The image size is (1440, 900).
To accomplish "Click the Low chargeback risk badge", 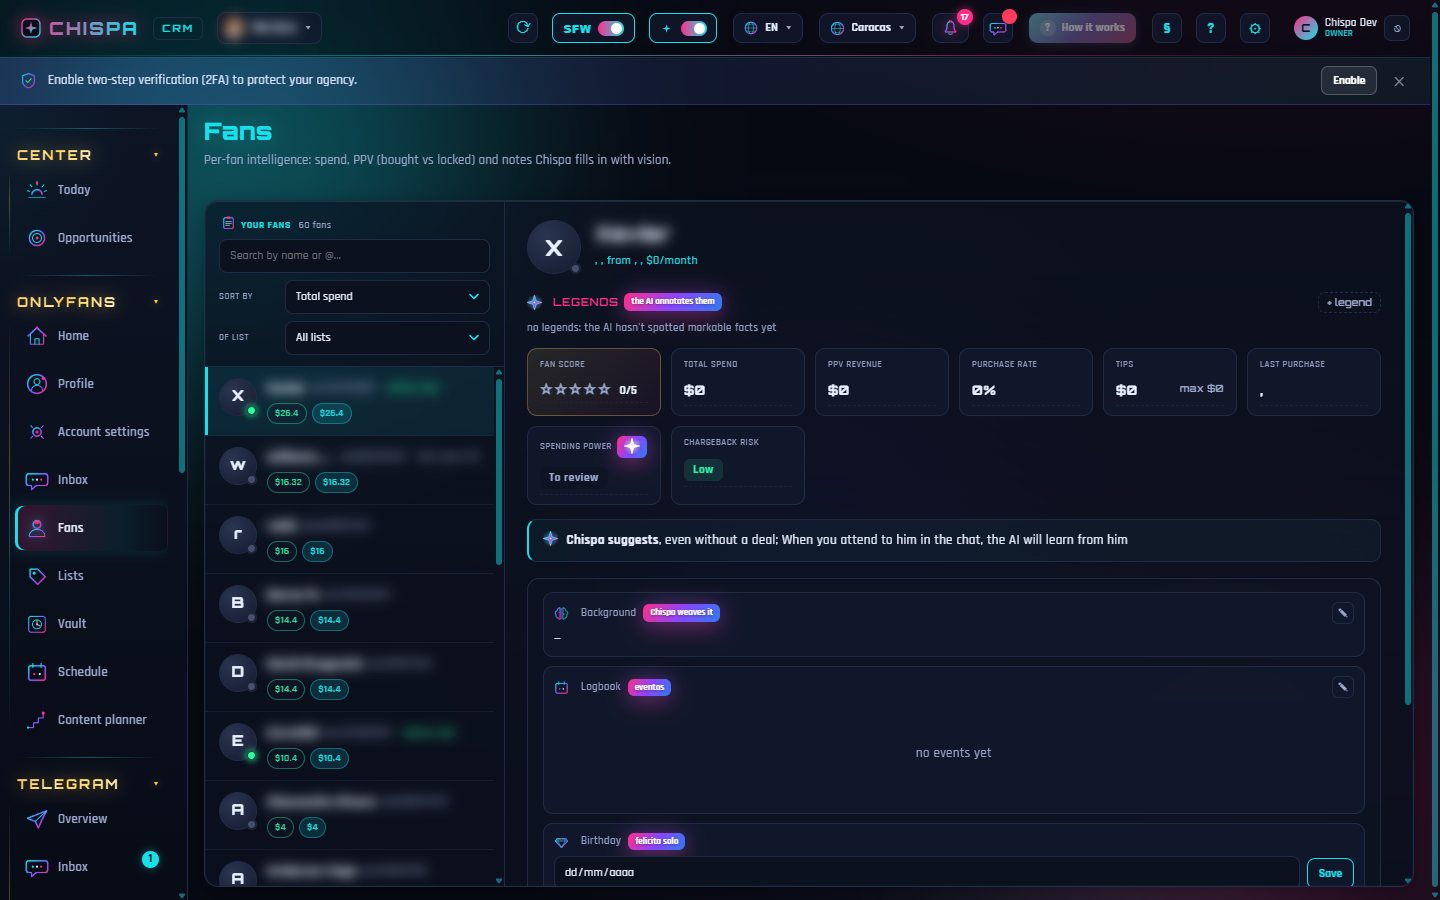I will [x=703, y=470].
